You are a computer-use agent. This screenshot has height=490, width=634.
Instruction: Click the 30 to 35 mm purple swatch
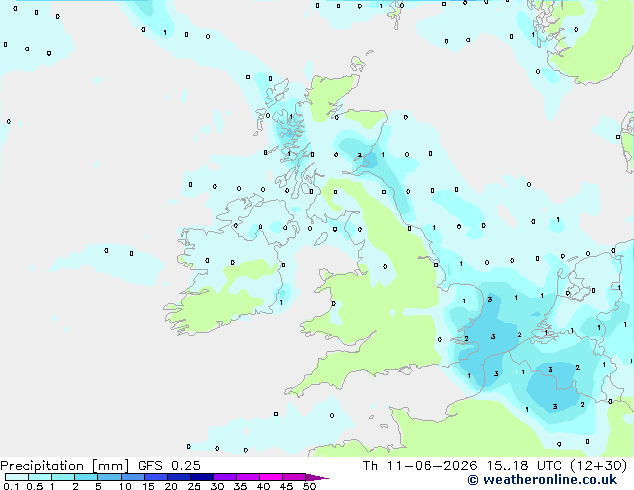224,477
